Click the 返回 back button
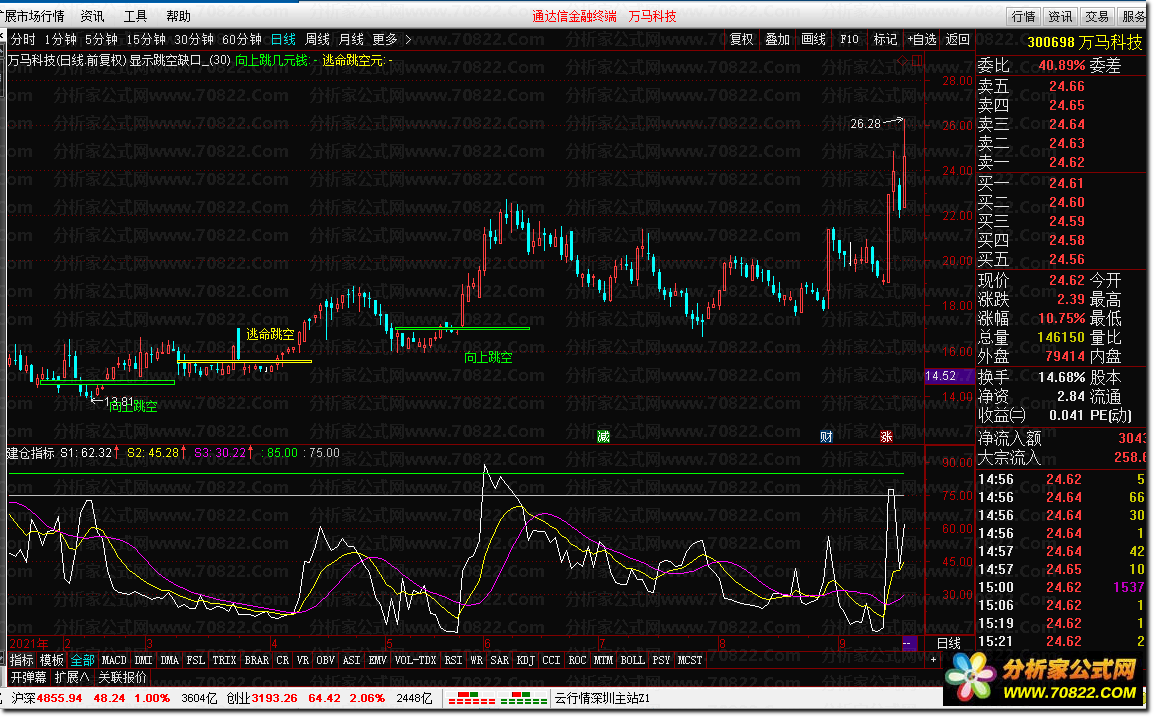This screenshot has height=717, width=1155. click(x=958, y=40)
